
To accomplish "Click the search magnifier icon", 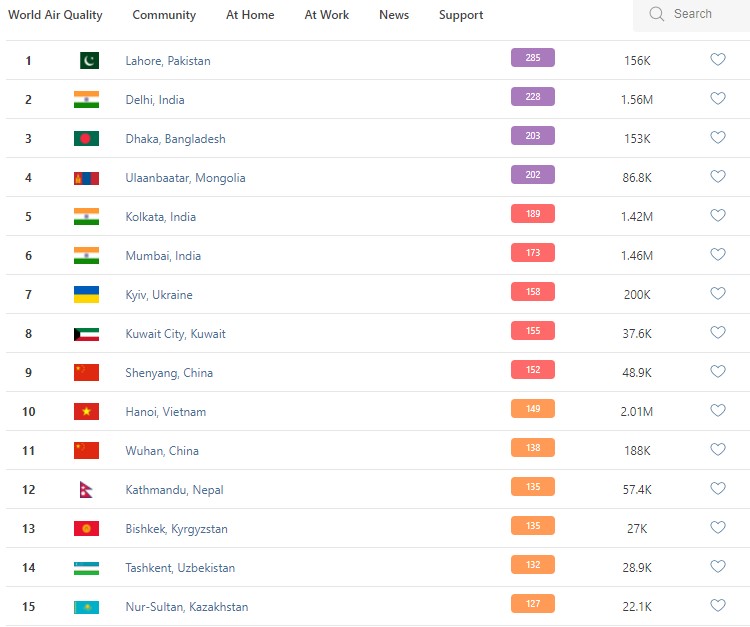I will coord(657,14).
